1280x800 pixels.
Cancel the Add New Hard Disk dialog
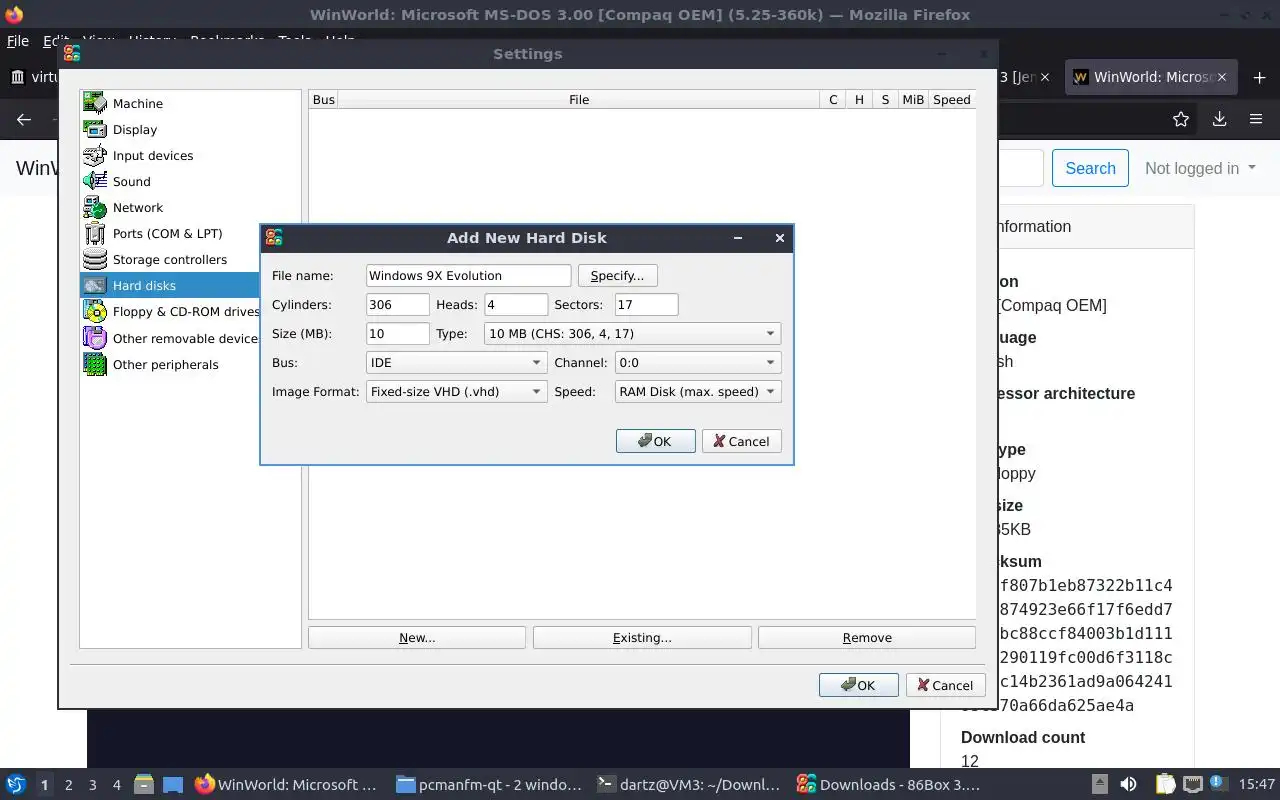pos(741,441)
